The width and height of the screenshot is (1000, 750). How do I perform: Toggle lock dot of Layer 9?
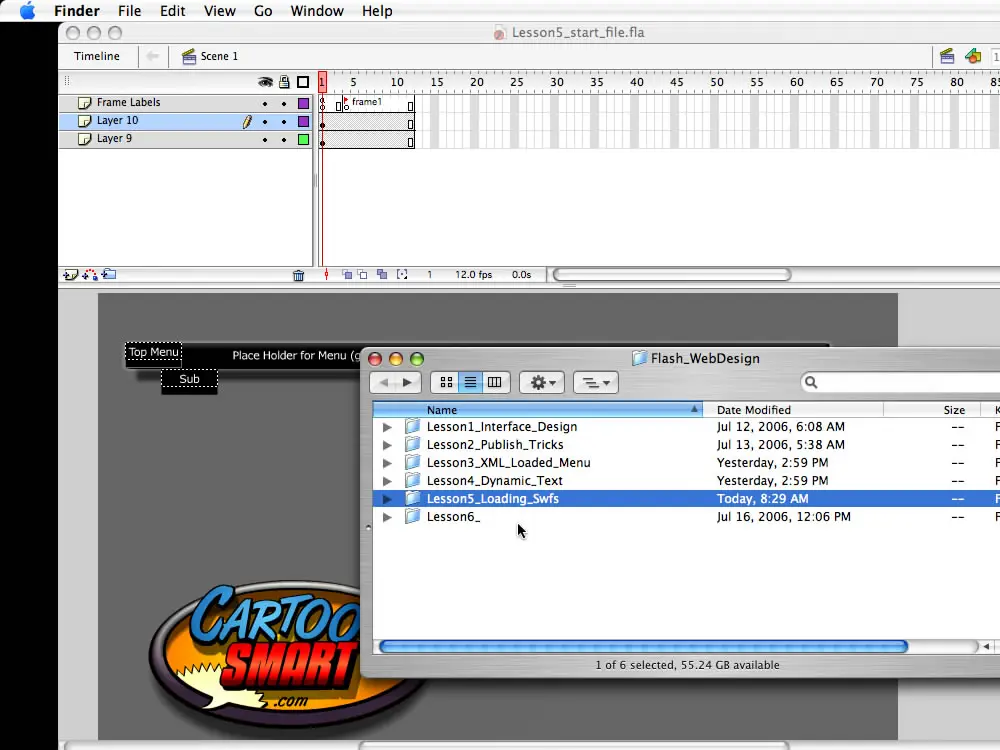coord(284,139)
